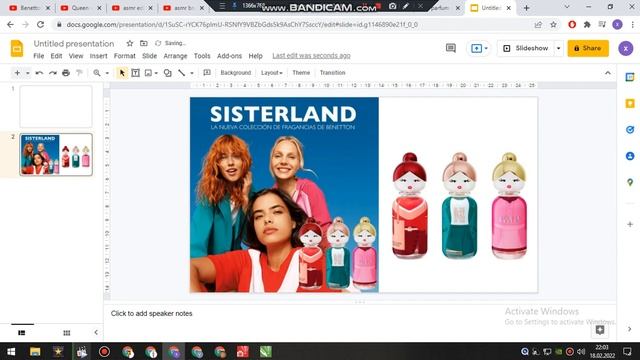The width and height of the screenshot is (640, 360).
Task: Click the Untitled presentation title field
Action: click(x=74, y=43)
